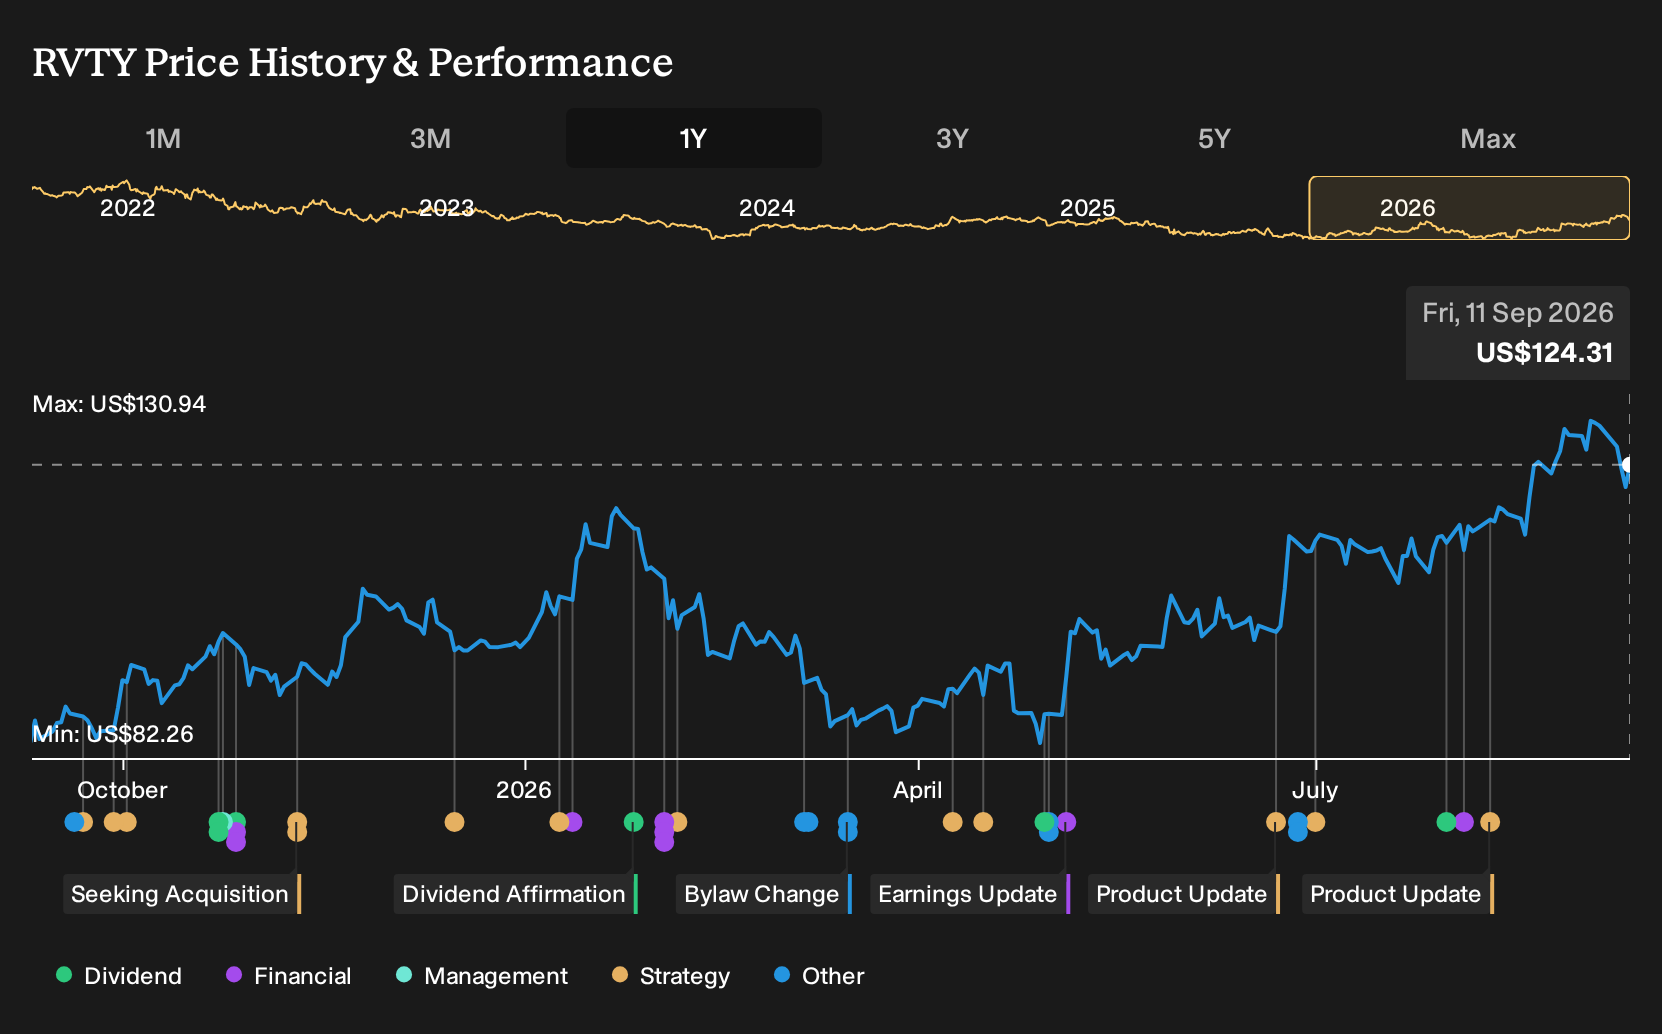Select the purple financial marker after July
The image size is (1662, 1034).
pyautogui.click(x=1464, y=822)
